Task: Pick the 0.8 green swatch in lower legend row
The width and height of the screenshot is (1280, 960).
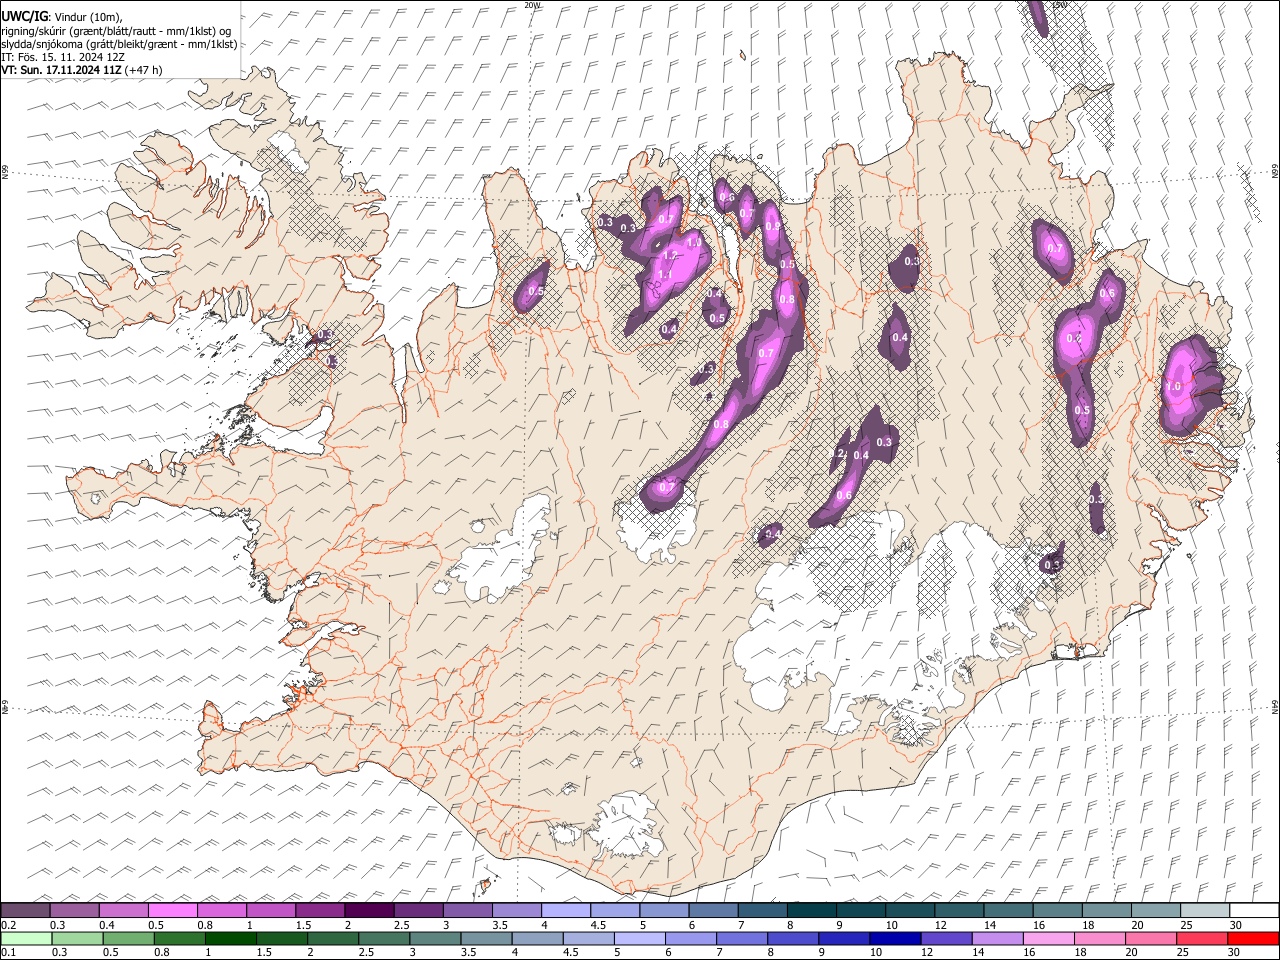Action: coord(180,938)
